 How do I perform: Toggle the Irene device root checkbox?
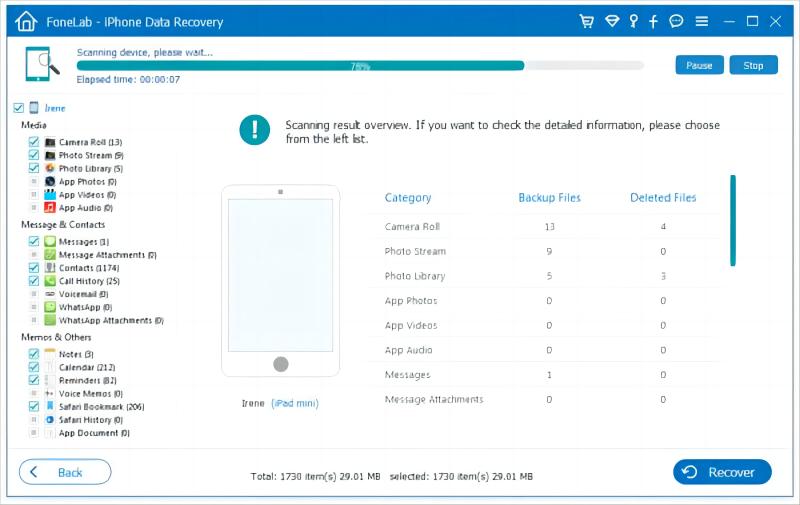pos(17,108)
